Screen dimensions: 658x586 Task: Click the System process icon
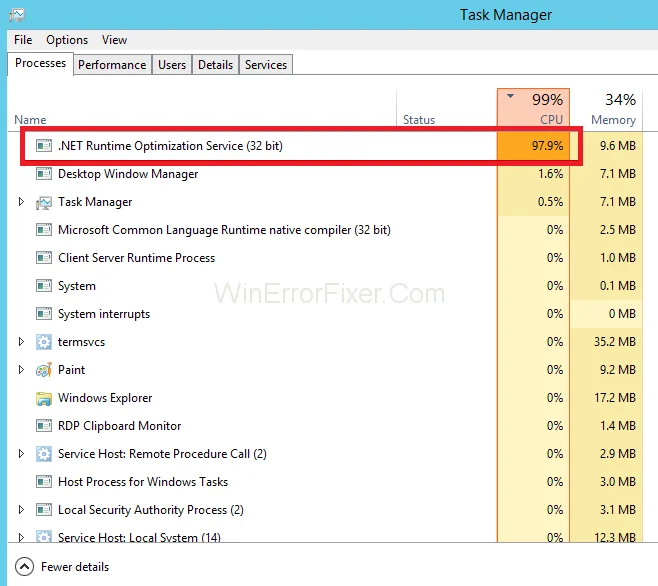[x=44, y=286]
